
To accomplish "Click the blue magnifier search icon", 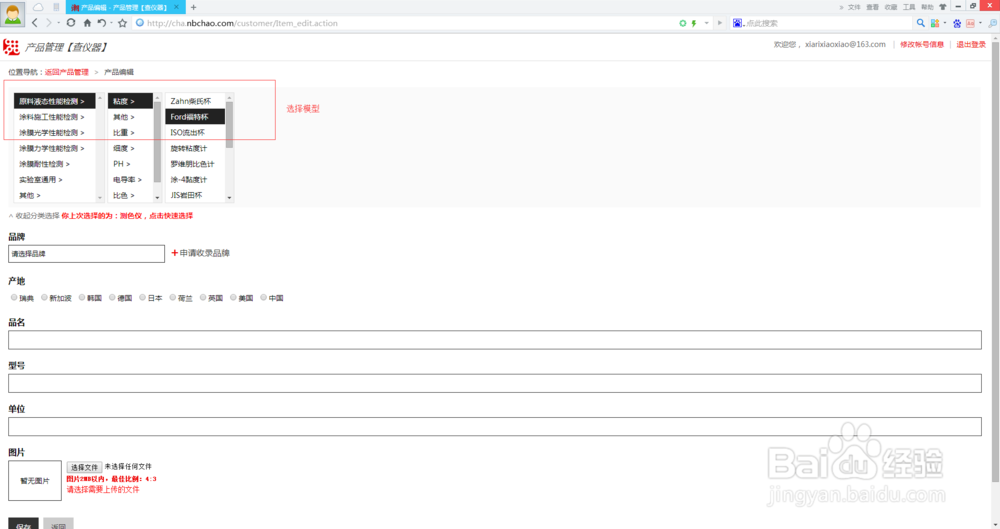I will (x=920, y=23).
